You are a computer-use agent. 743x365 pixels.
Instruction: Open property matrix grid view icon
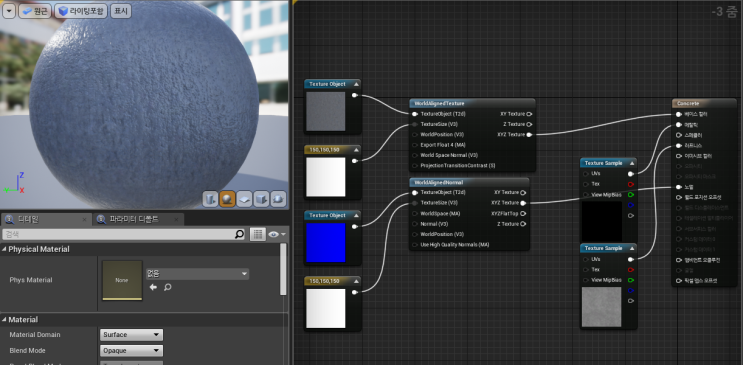coord(257,234)
